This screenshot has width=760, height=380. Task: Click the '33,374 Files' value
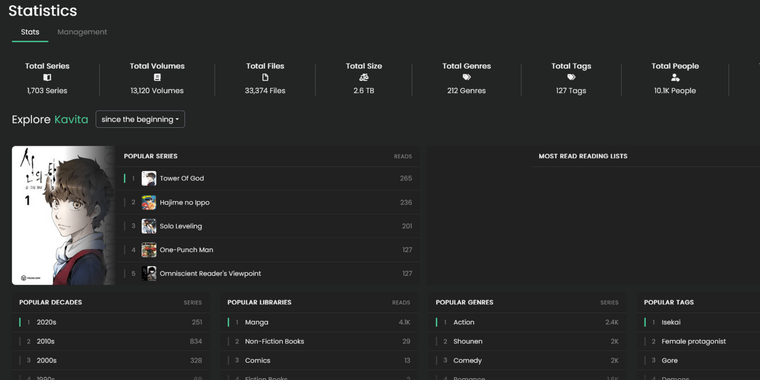[x=265, y=91]
